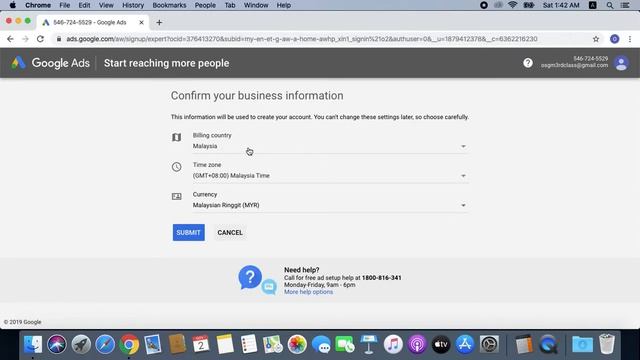Open the People menu
Image resolution: width=640 pixels, height=360 pixels.
205,5
